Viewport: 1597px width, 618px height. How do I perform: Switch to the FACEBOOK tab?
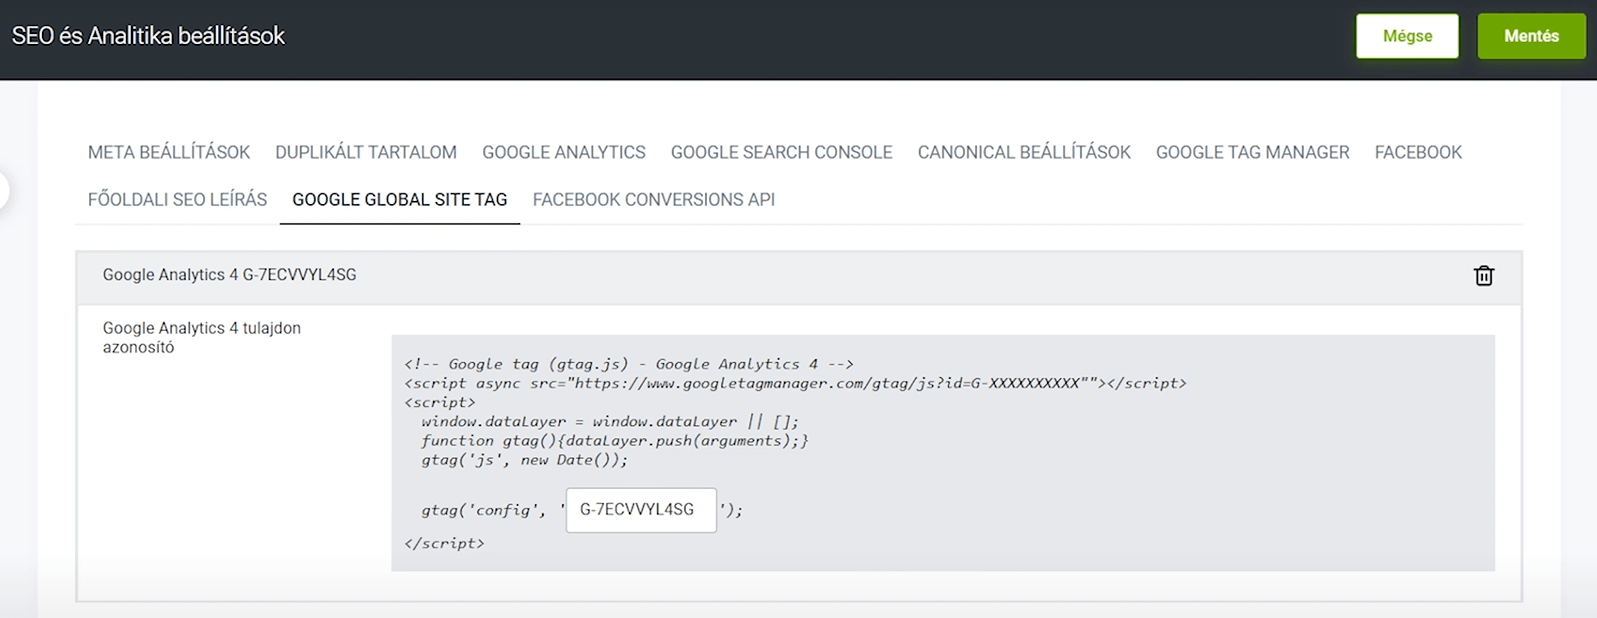click(x=1418, y=152)
